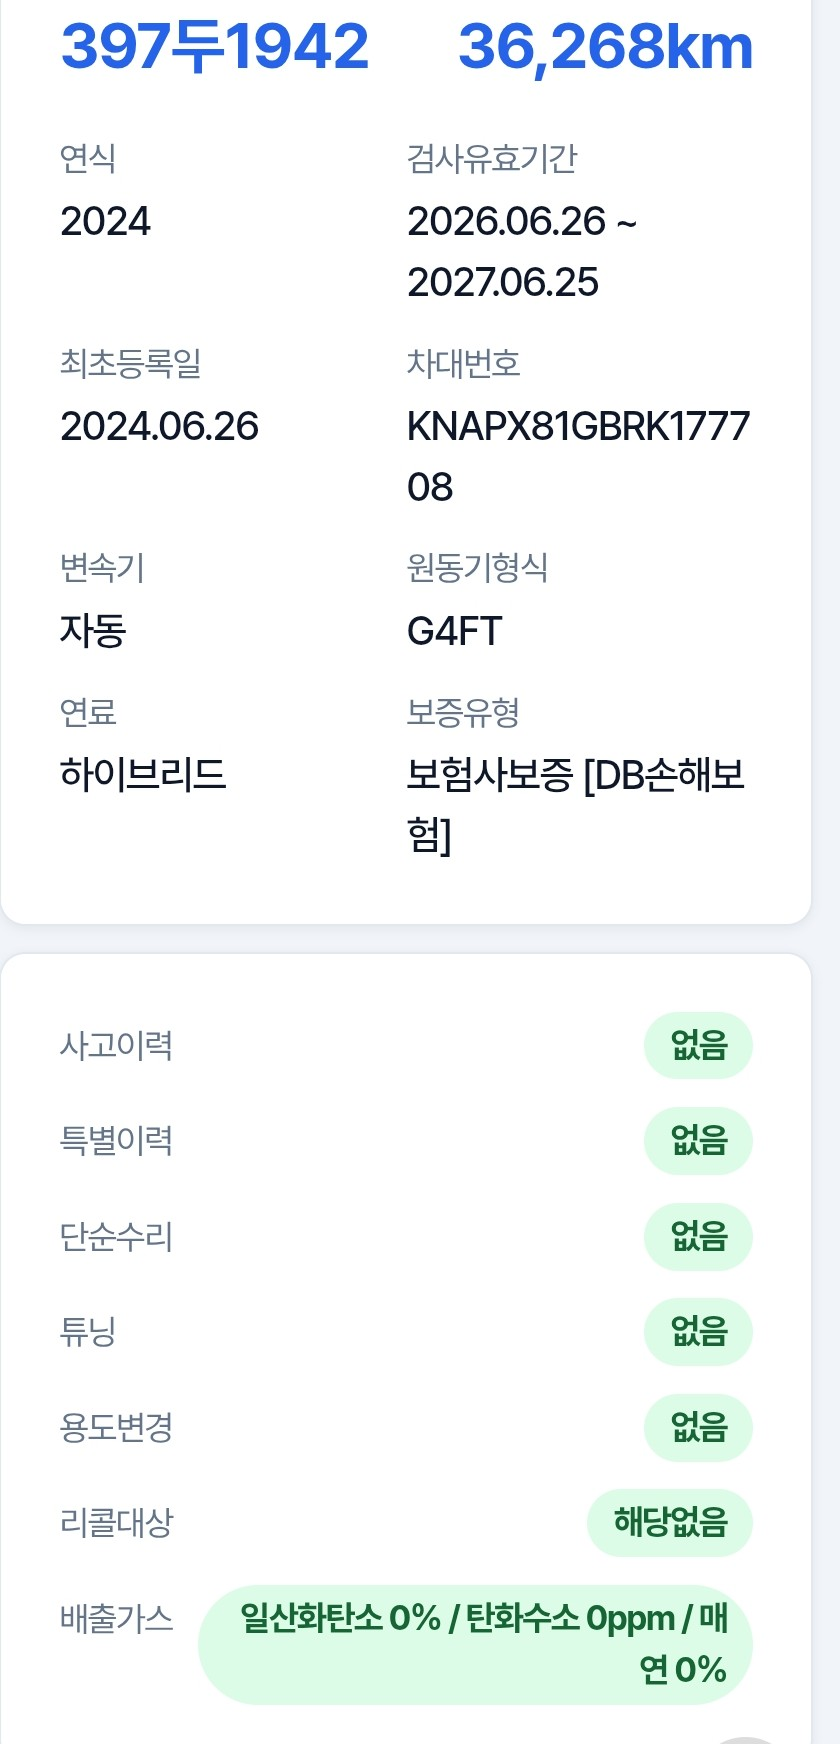Select the 단순수리 없음 badge
The height and width of the screenshot is (1744, 840).
(698, 1236)
